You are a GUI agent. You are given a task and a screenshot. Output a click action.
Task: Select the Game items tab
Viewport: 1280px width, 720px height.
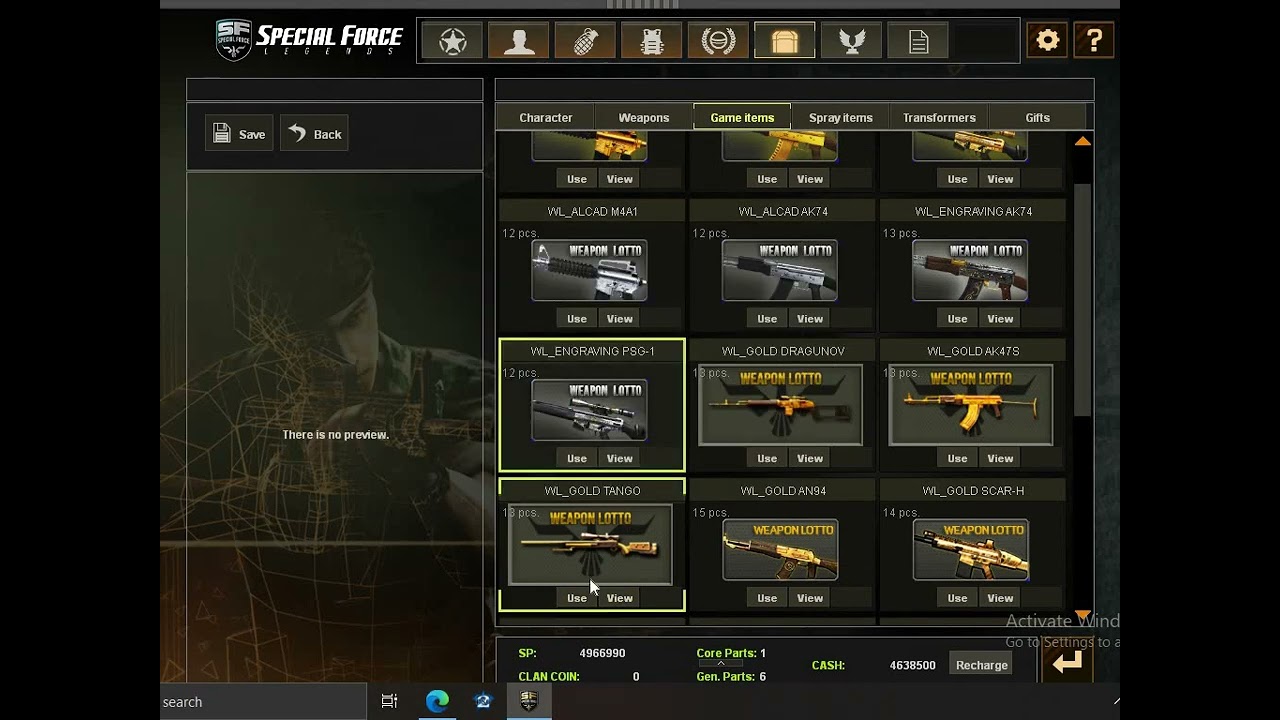742,118
